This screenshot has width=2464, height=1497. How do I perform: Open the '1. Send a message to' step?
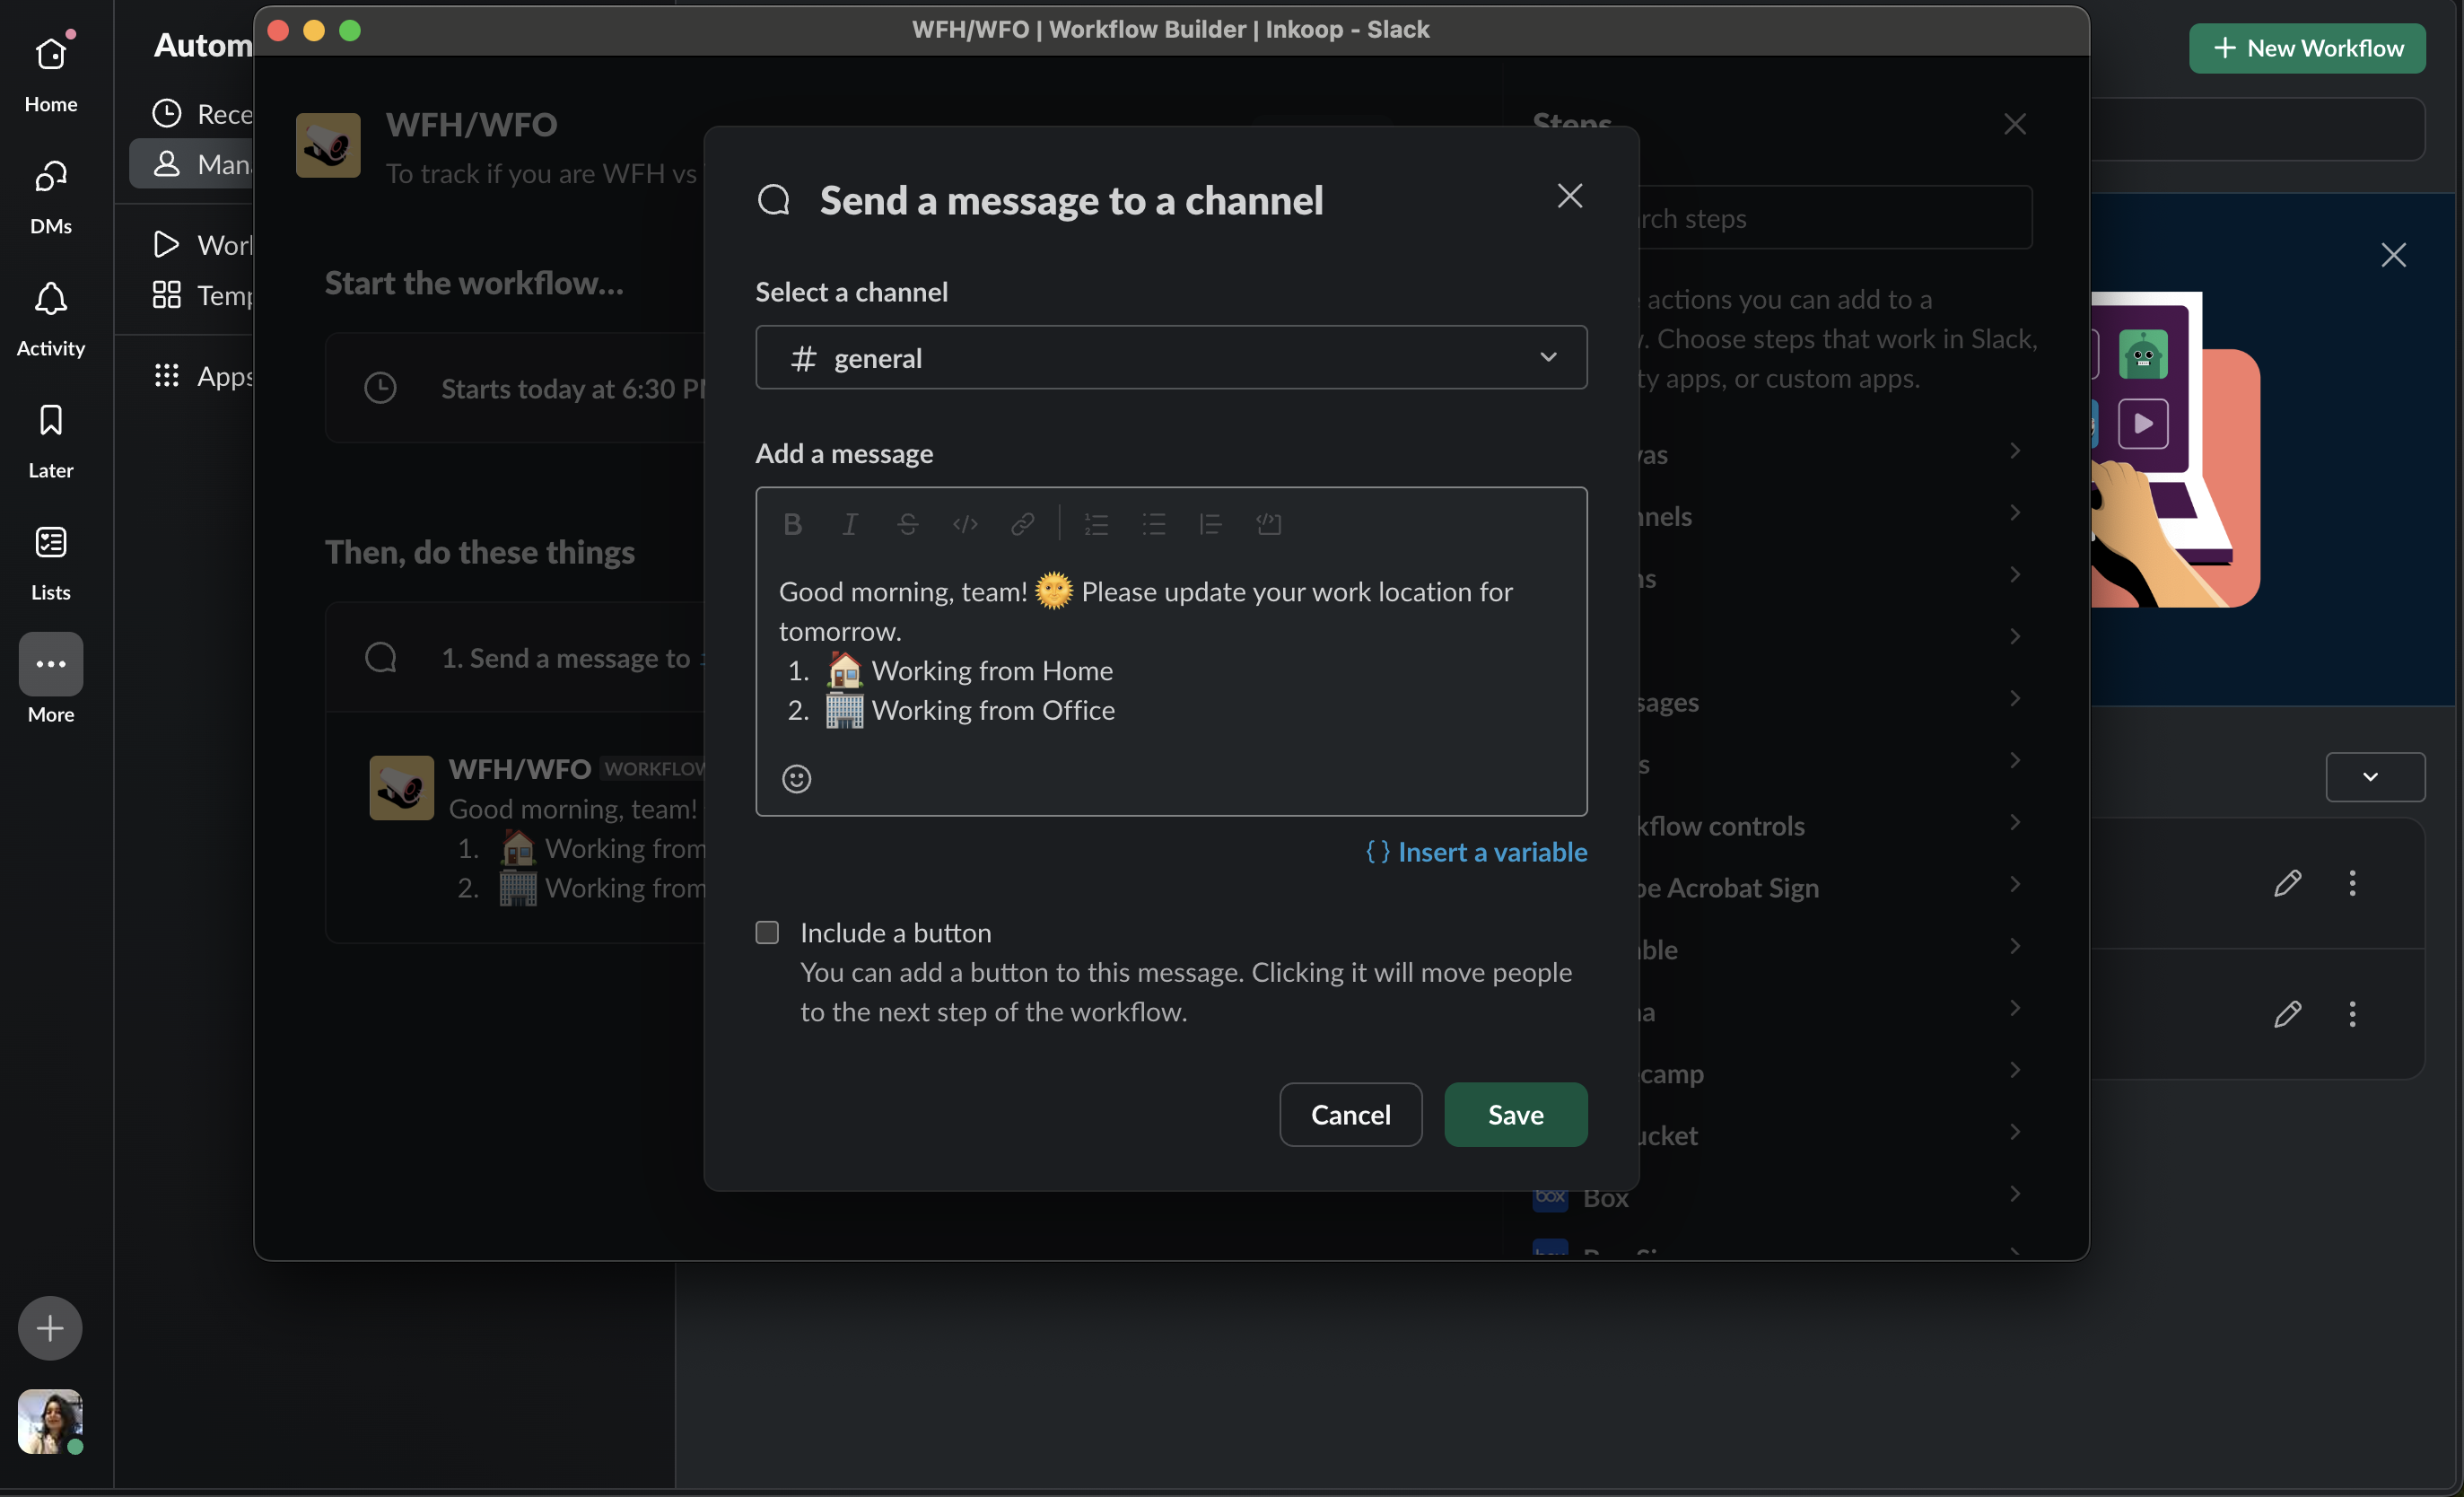[517, 657]
